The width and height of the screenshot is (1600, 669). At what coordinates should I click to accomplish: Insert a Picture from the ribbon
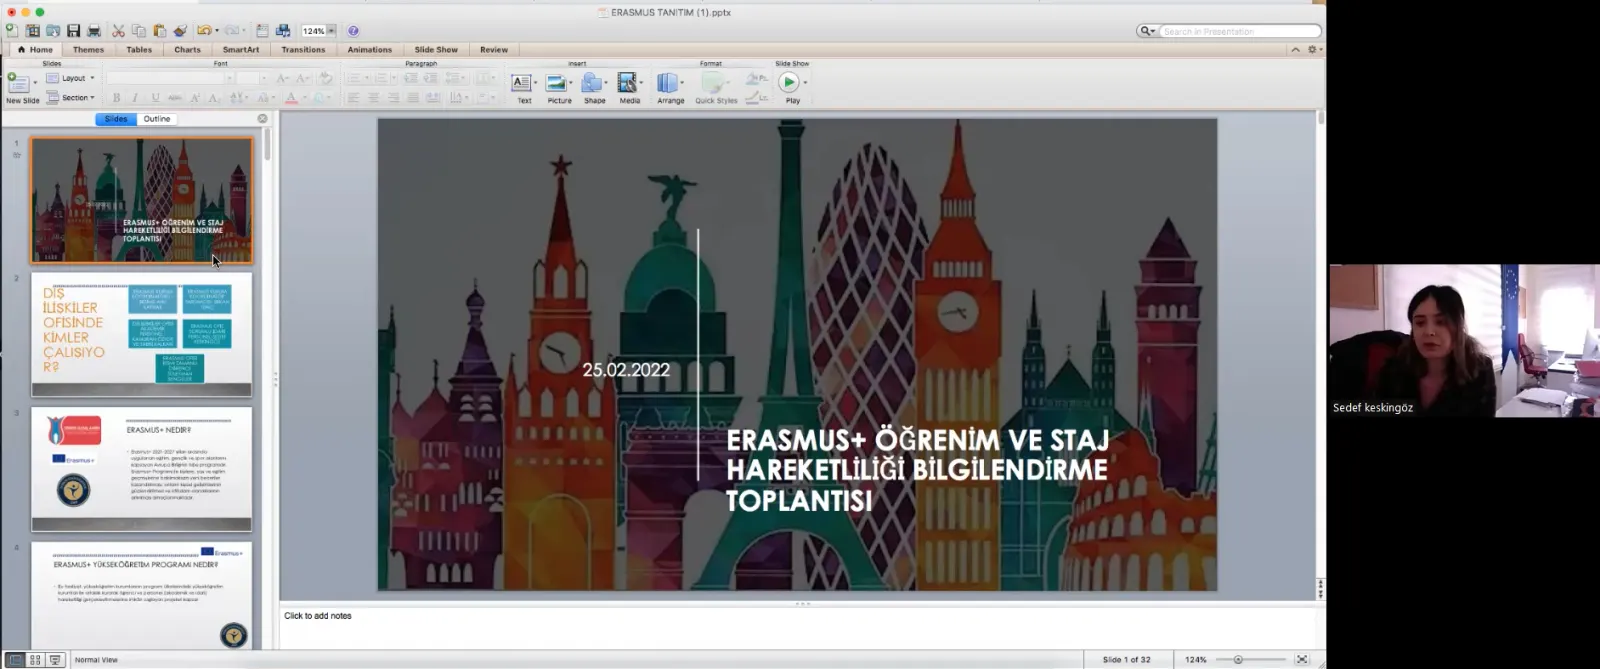[558, 87]
